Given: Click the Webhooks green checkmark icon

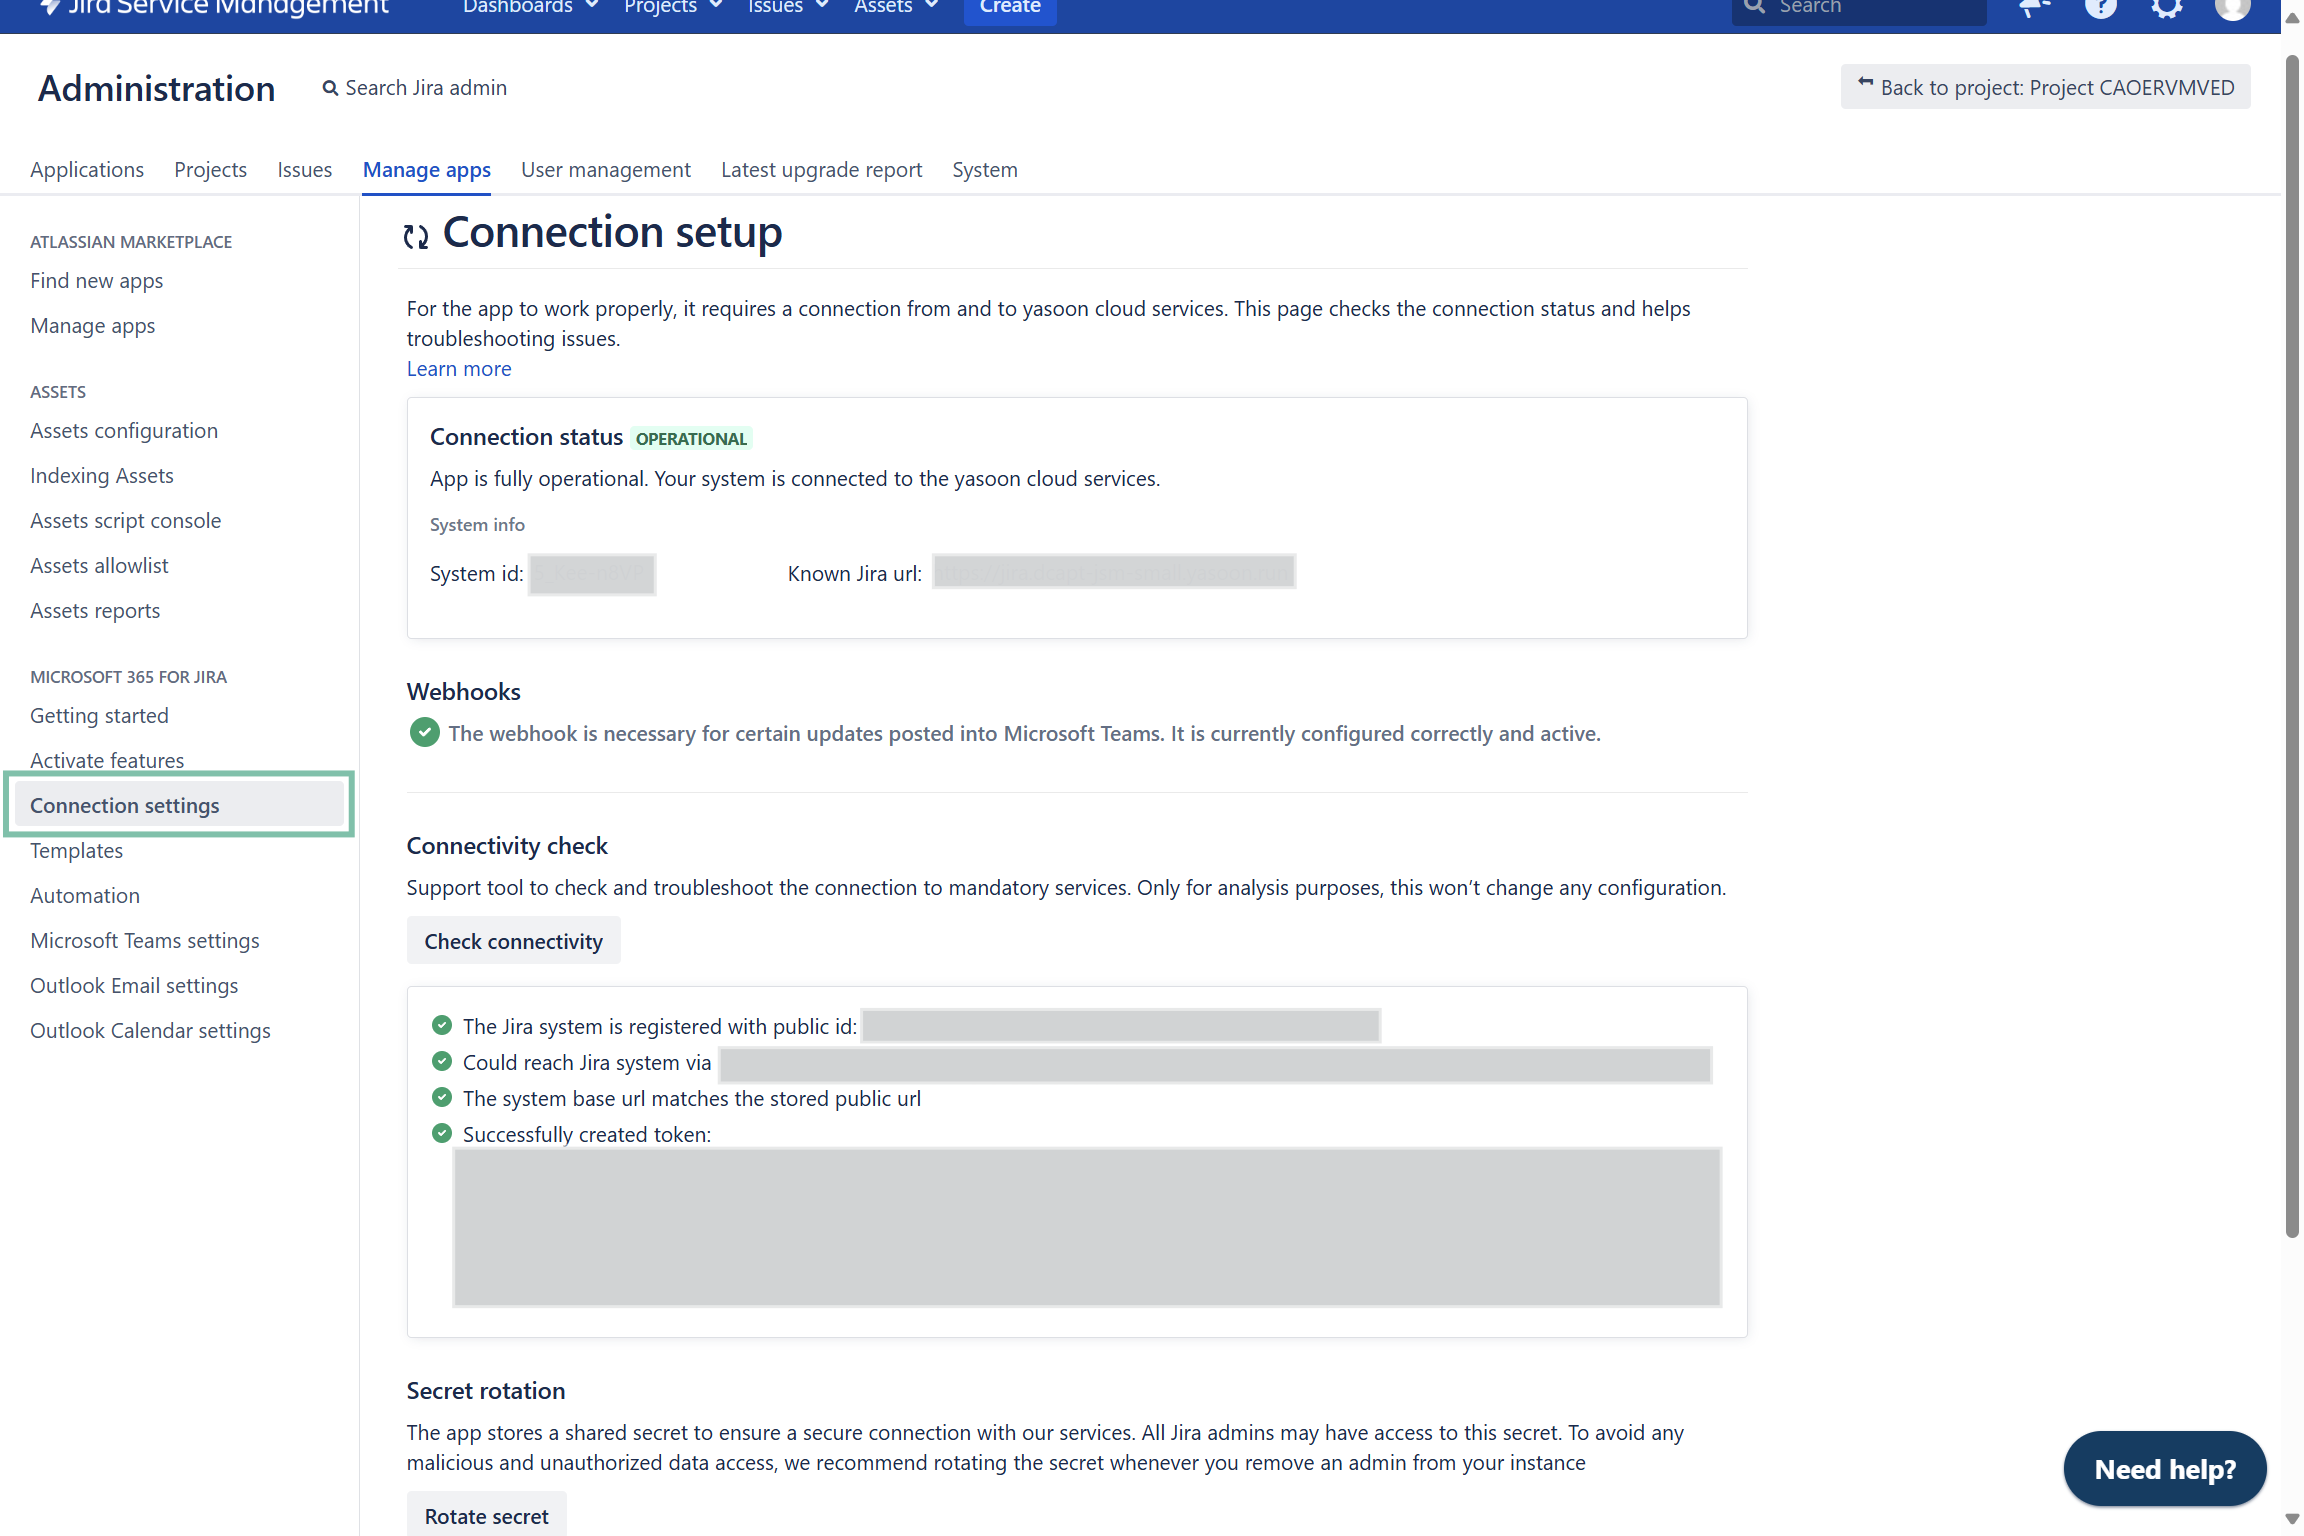Looking at the screenshot, I should click(424, 733).
